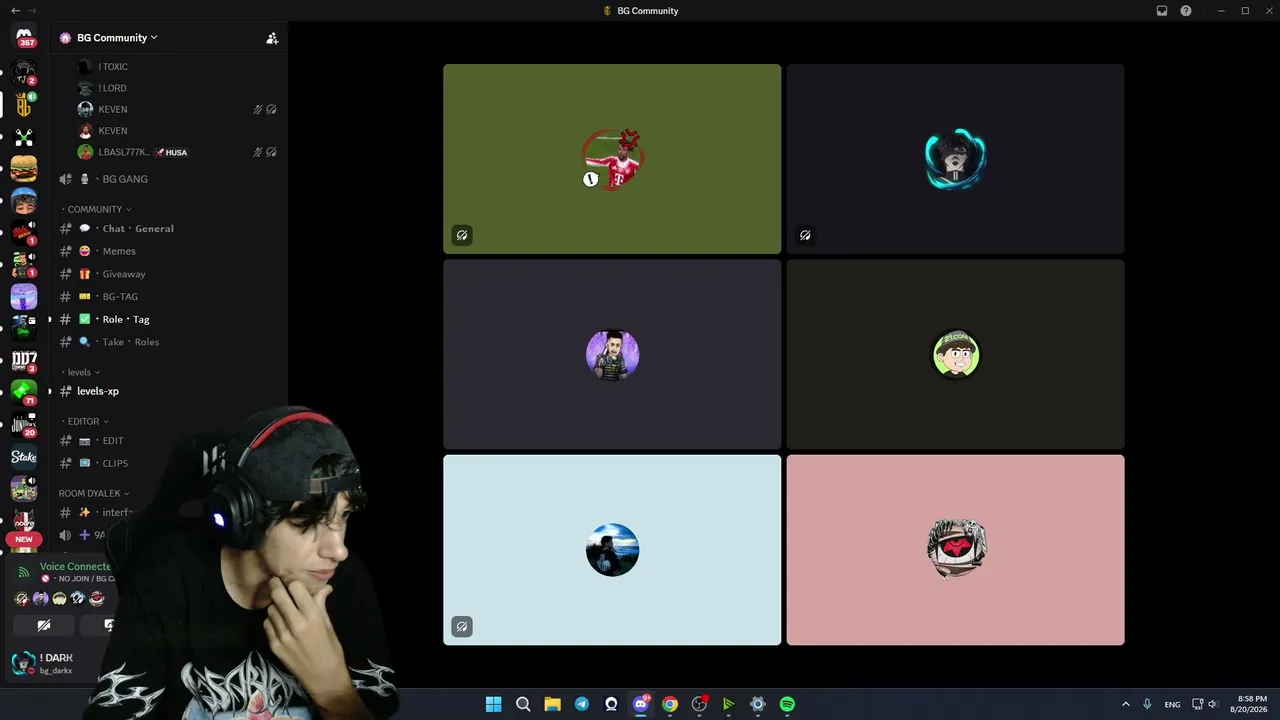The image size is (1280, 720).
Task: Open the Help icon in title bar
Action: (1186, 11)
